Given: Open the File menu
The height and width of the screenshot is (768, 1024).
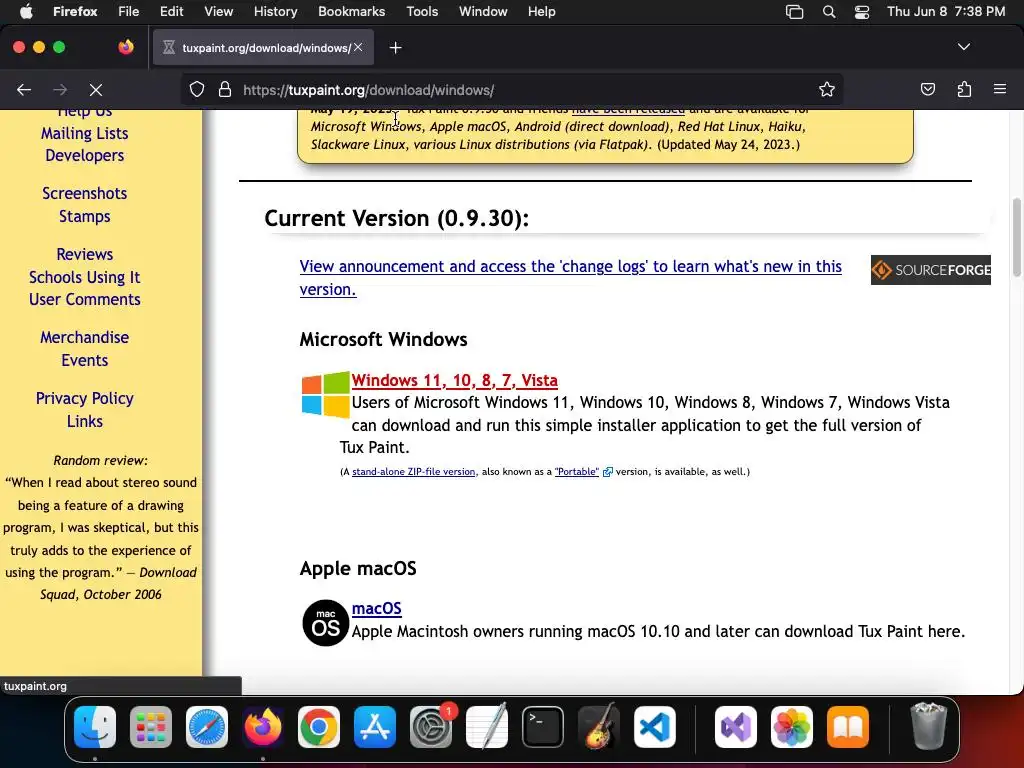Looking at the screenshot, I should point(128,11).
